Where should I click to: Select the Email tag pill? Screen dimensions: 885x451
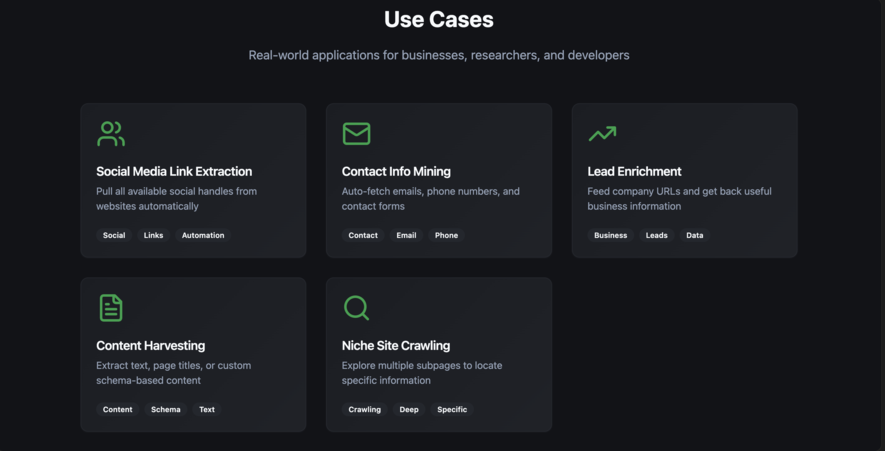[x=406, y=235]
